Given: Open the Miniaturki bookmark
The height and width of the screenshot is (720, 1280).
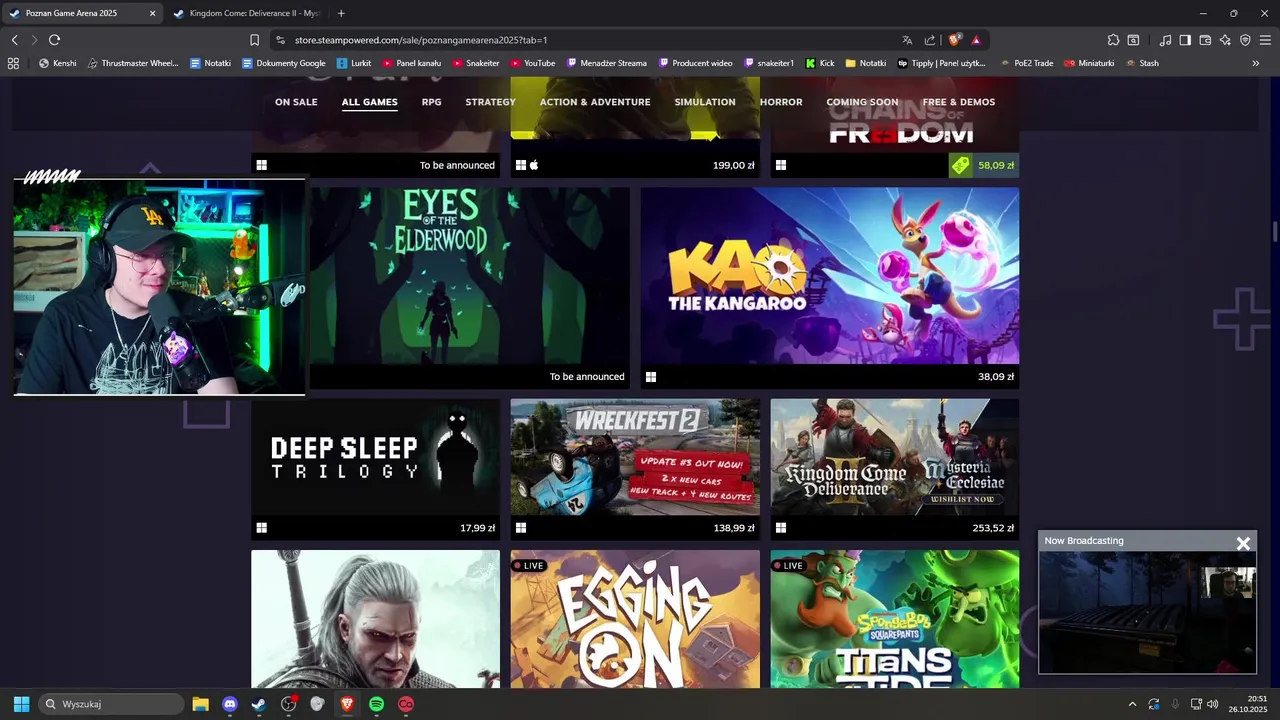Looking at the screenshot, I should point(1089,63).
